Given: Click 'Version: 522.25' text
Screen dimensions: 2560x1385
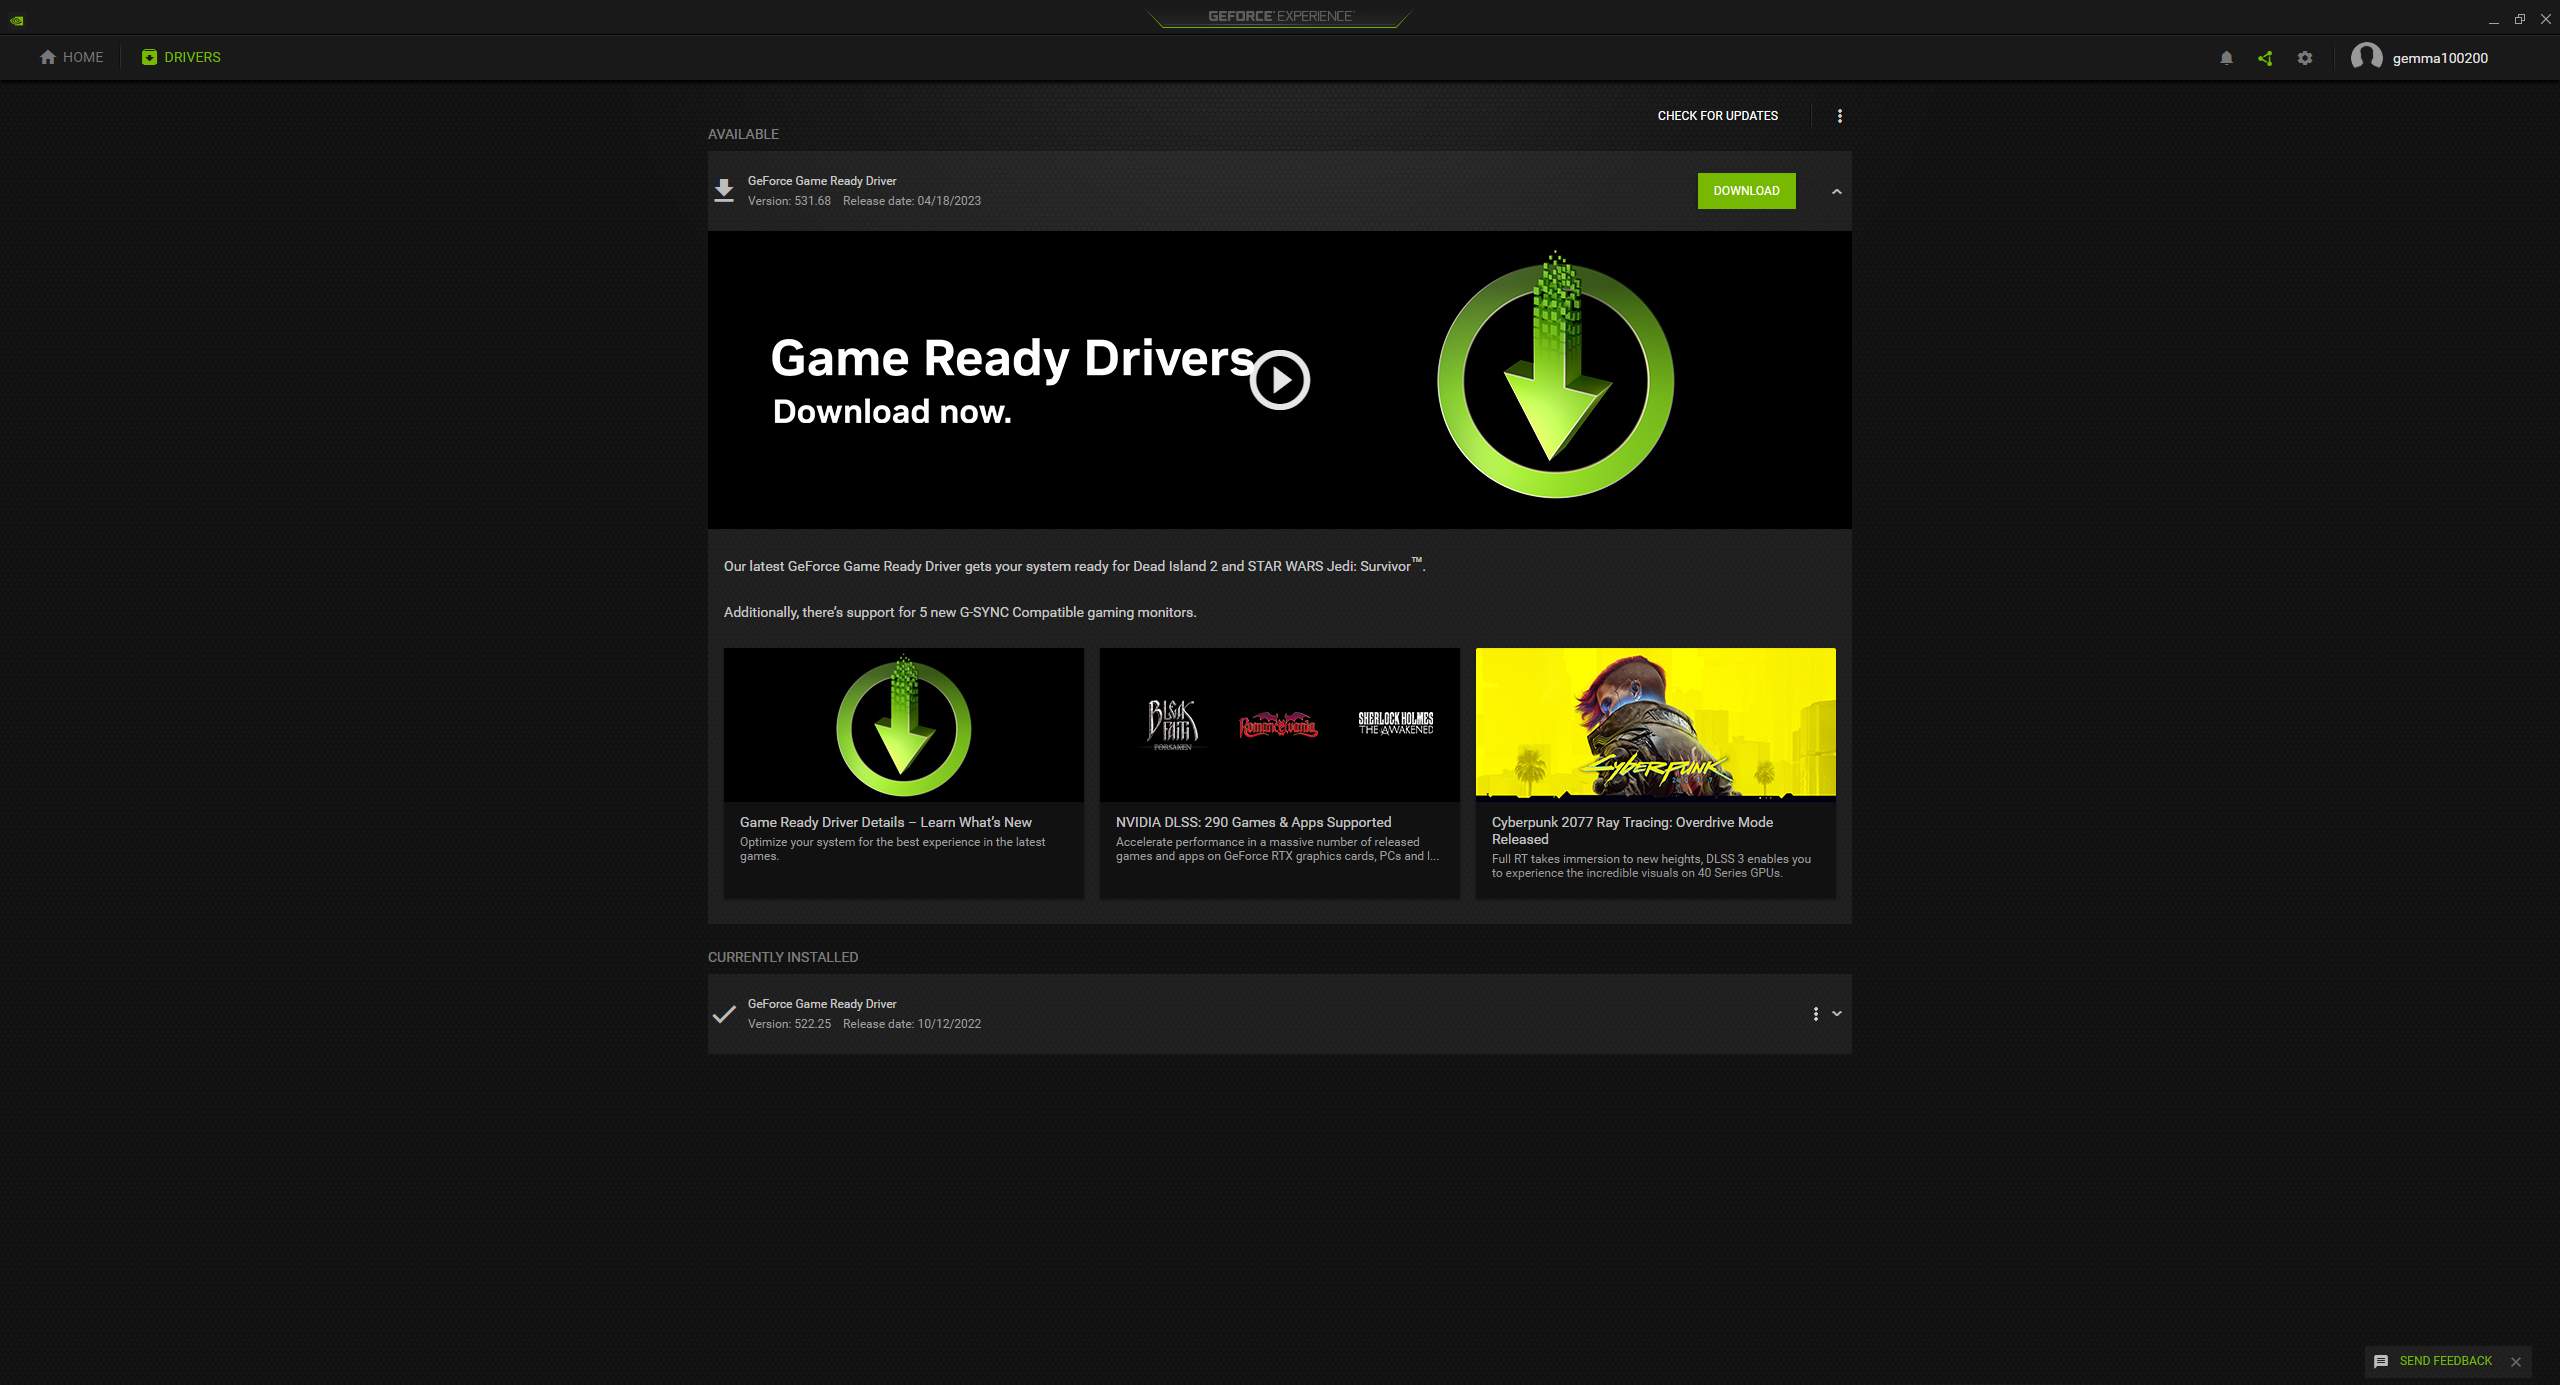Looking at the screenshot, I should pyautogui.click(x=789, y=1024).
